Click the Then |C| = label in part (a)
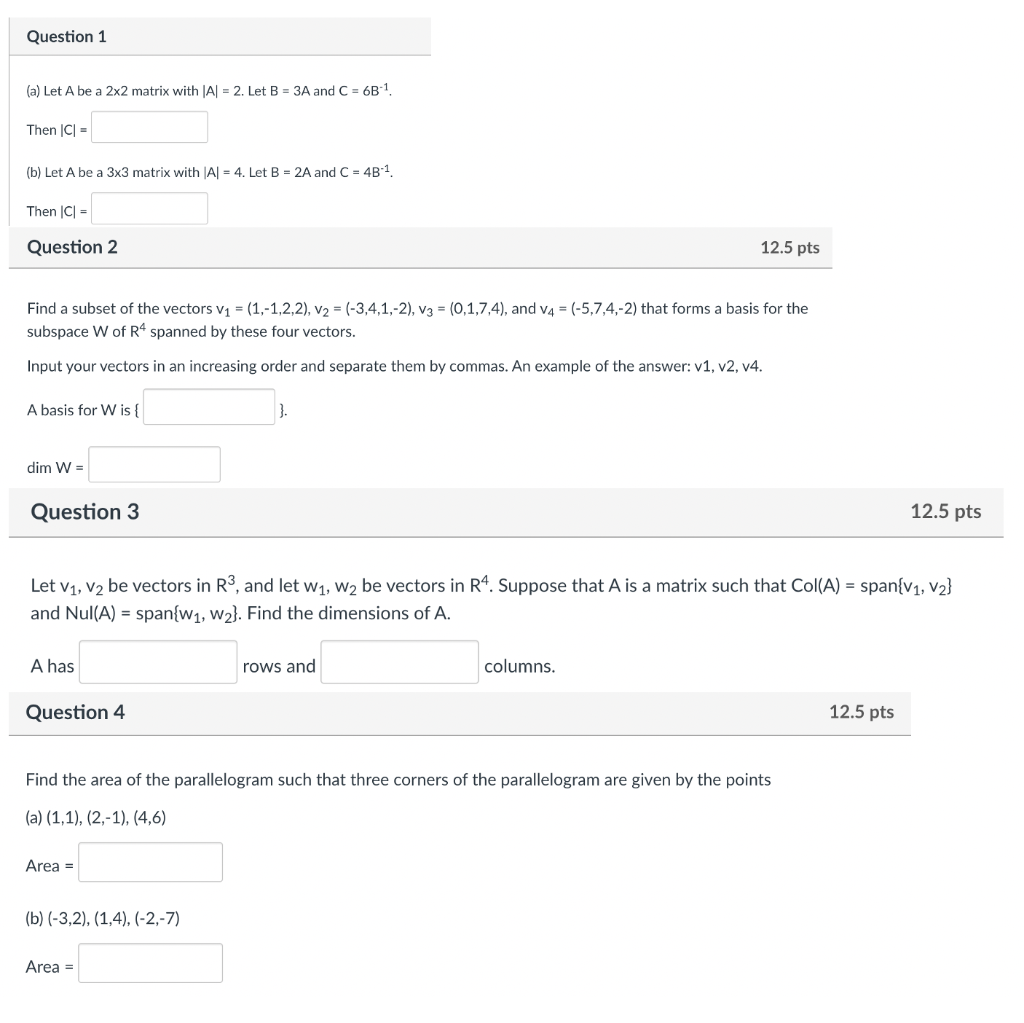Image resolution: width=1024 pixels, height=1023 pixels. (57, 129)
